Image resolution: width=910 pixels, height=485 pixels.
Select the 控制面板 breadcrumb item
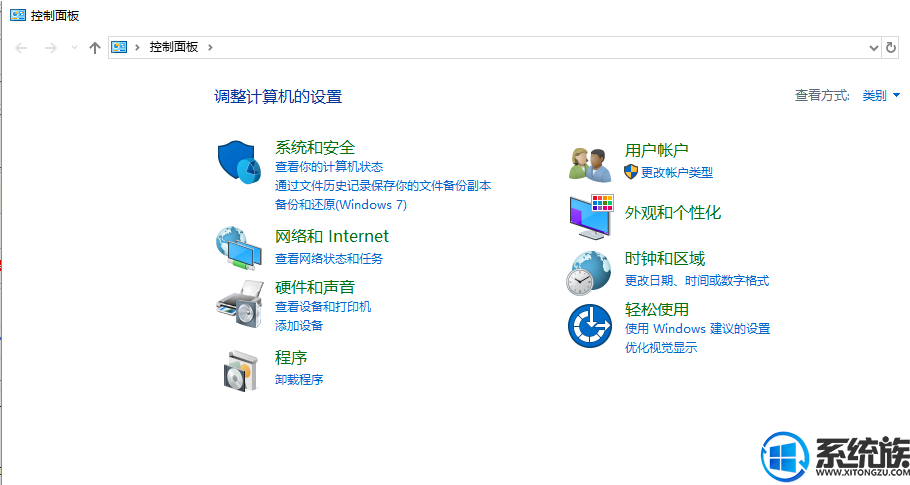[174, 47]
